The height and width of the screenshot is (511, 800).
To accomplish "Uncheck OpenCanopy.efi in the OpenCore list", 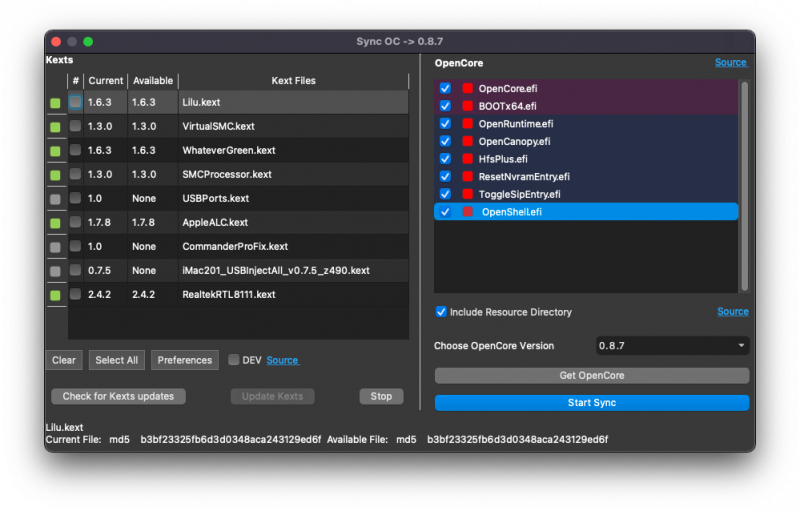I will coord(445,141).
